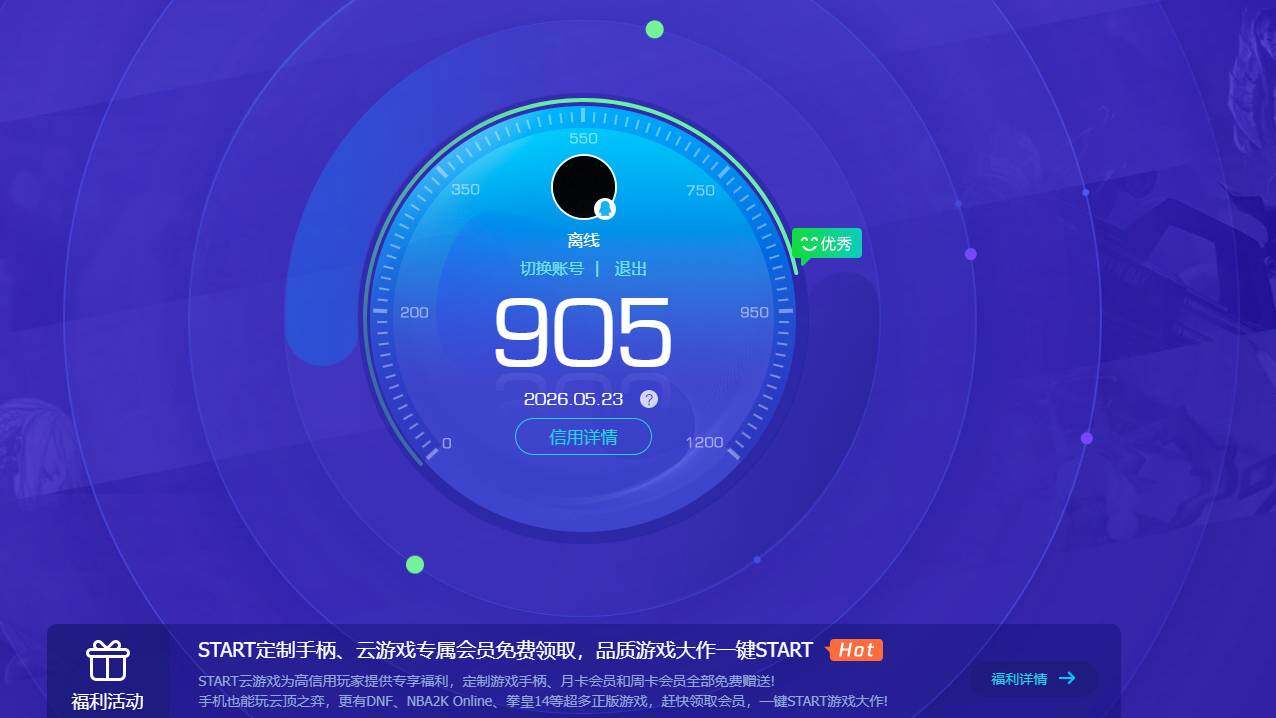Click the arrow in 福利详情 button
This screenshot has height=718, width=1276.
(1067, 678)
